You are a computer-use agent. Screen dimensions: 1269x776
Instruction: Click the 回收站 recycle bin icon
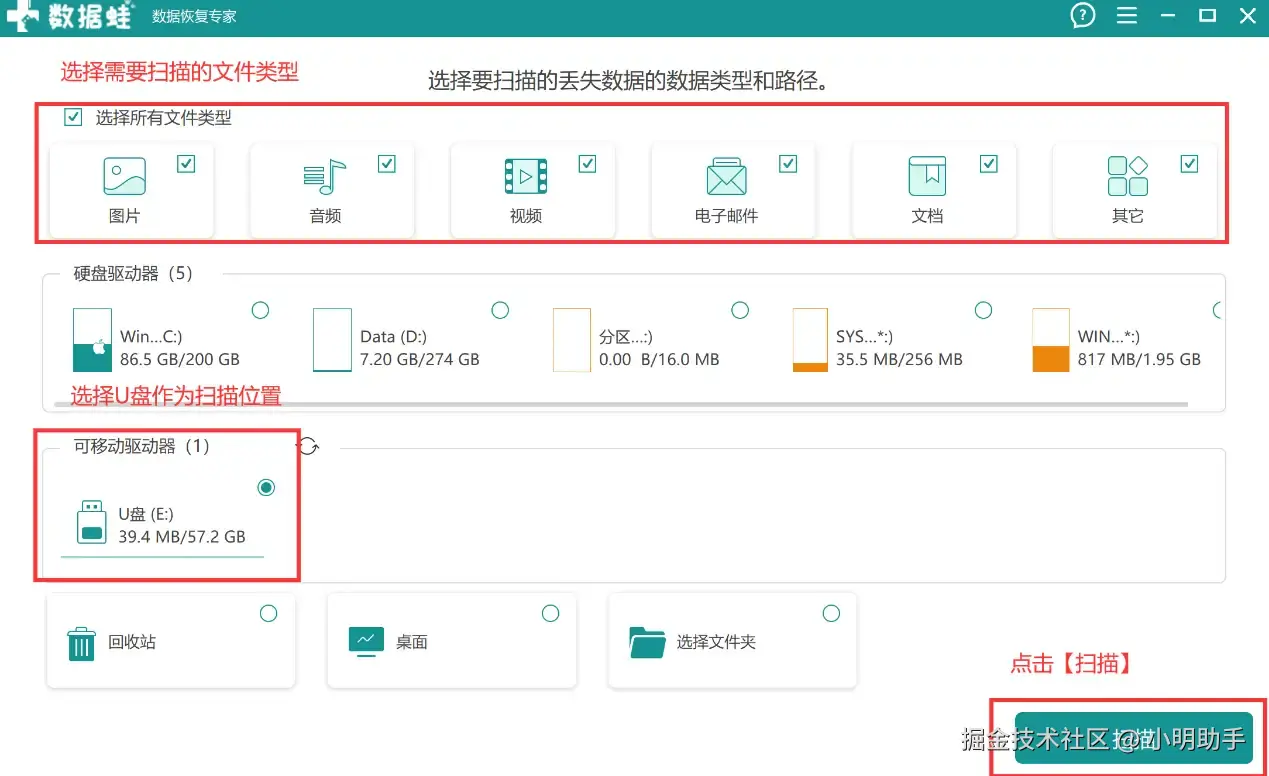[x=81, y=643]
